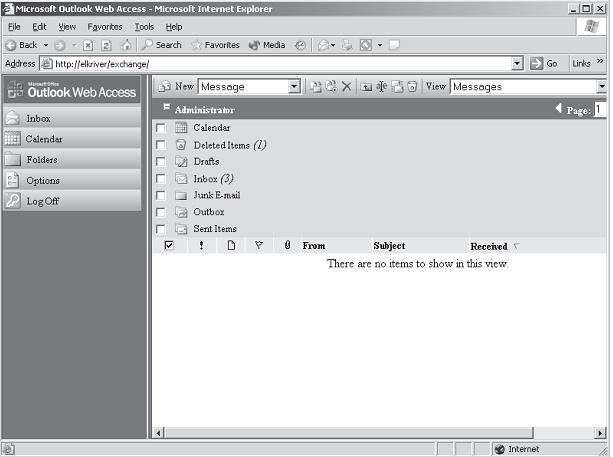613x457 pixels.
Task: Open the File menu
Action: (x=14, y=27)
